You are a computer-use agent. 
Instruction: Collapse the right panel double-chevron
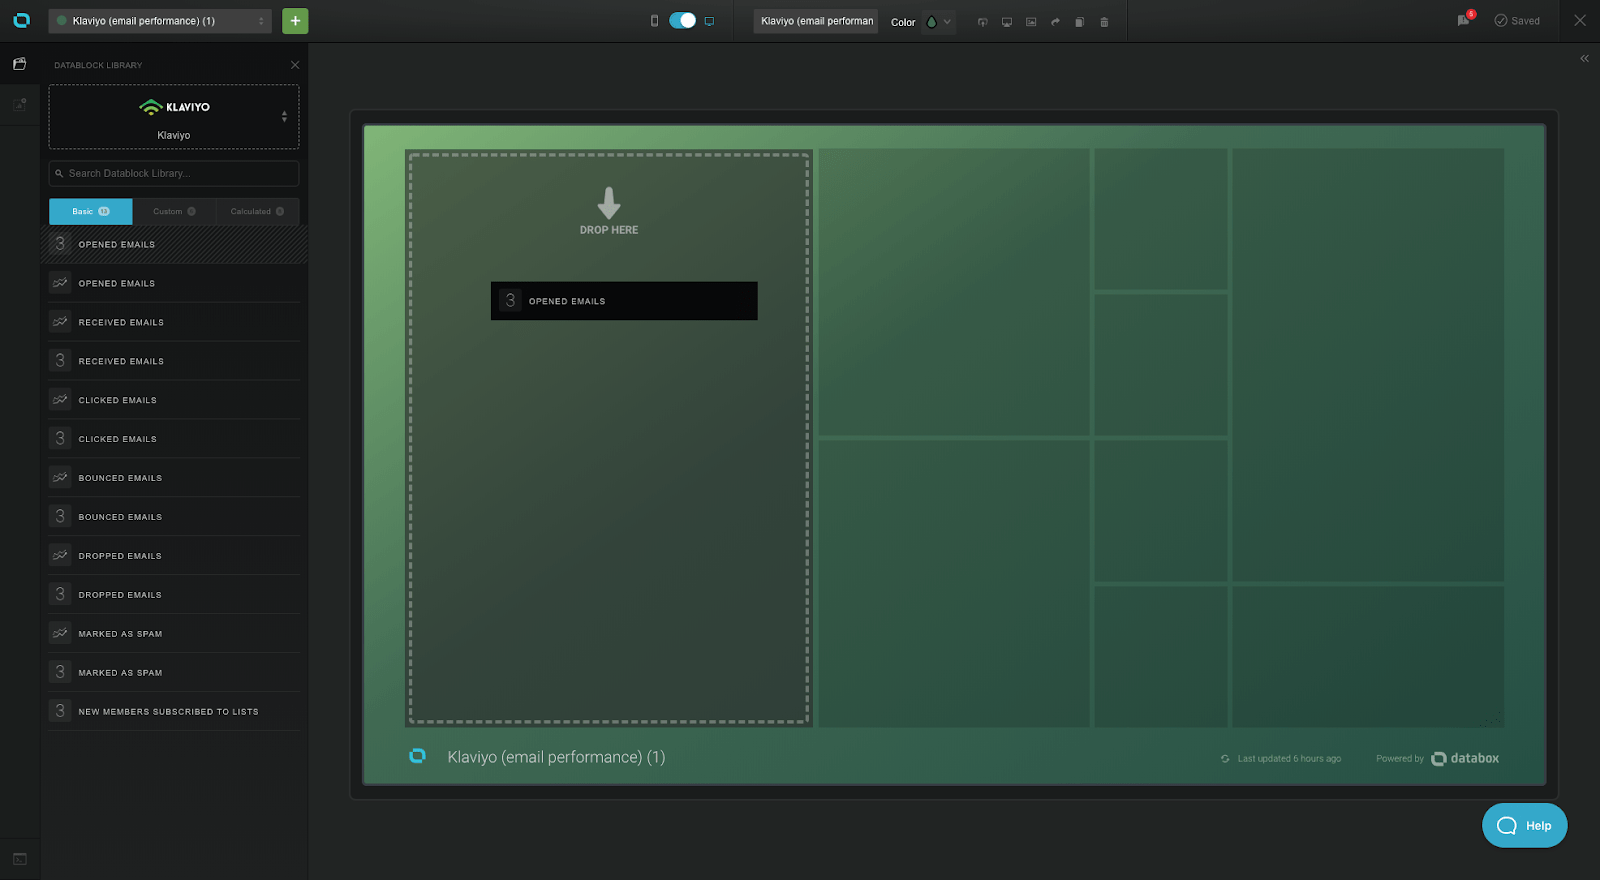1584,59
